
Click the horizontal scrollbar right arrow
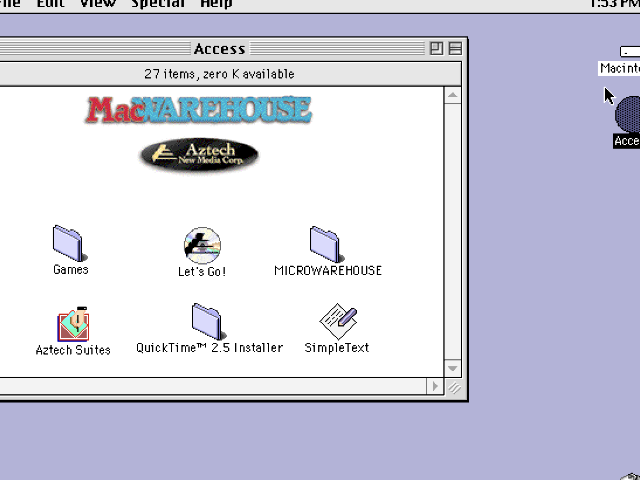435,386
